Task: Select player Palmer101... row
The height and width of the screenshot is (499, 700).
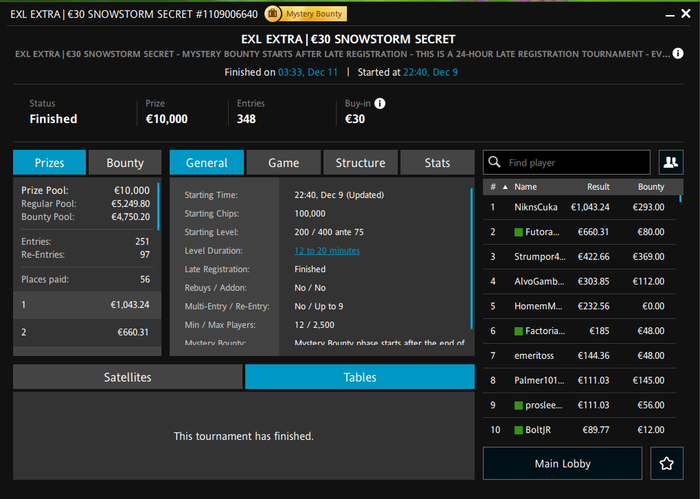Action: 579,380
